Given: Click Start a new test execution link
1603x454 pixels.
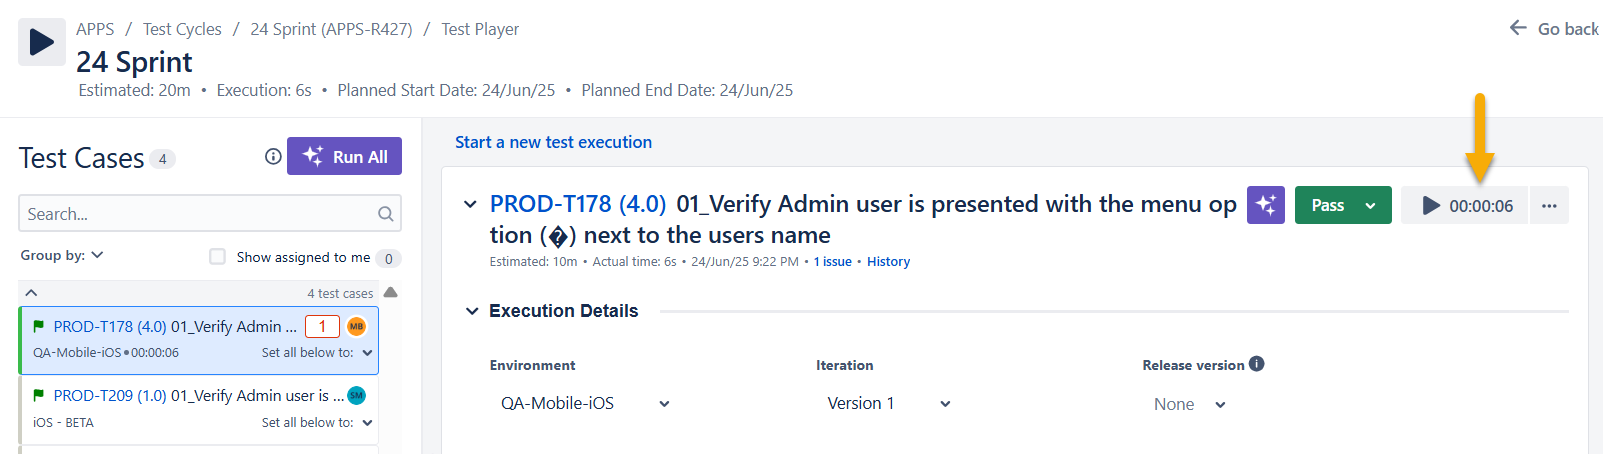Looking at the screenshot, I should click(553, 142).
